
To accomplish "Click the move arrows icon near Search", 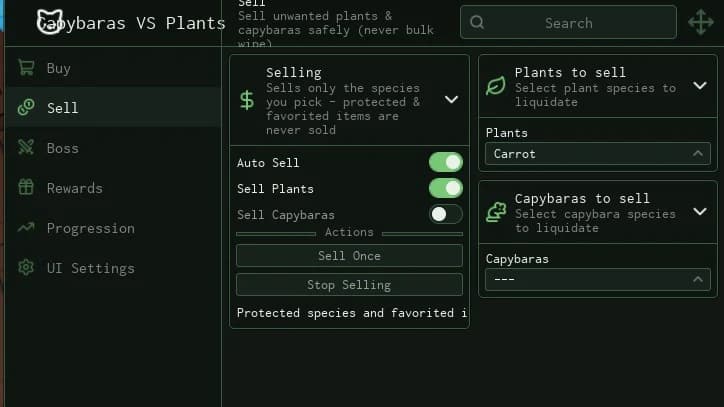I will [700, 22].
